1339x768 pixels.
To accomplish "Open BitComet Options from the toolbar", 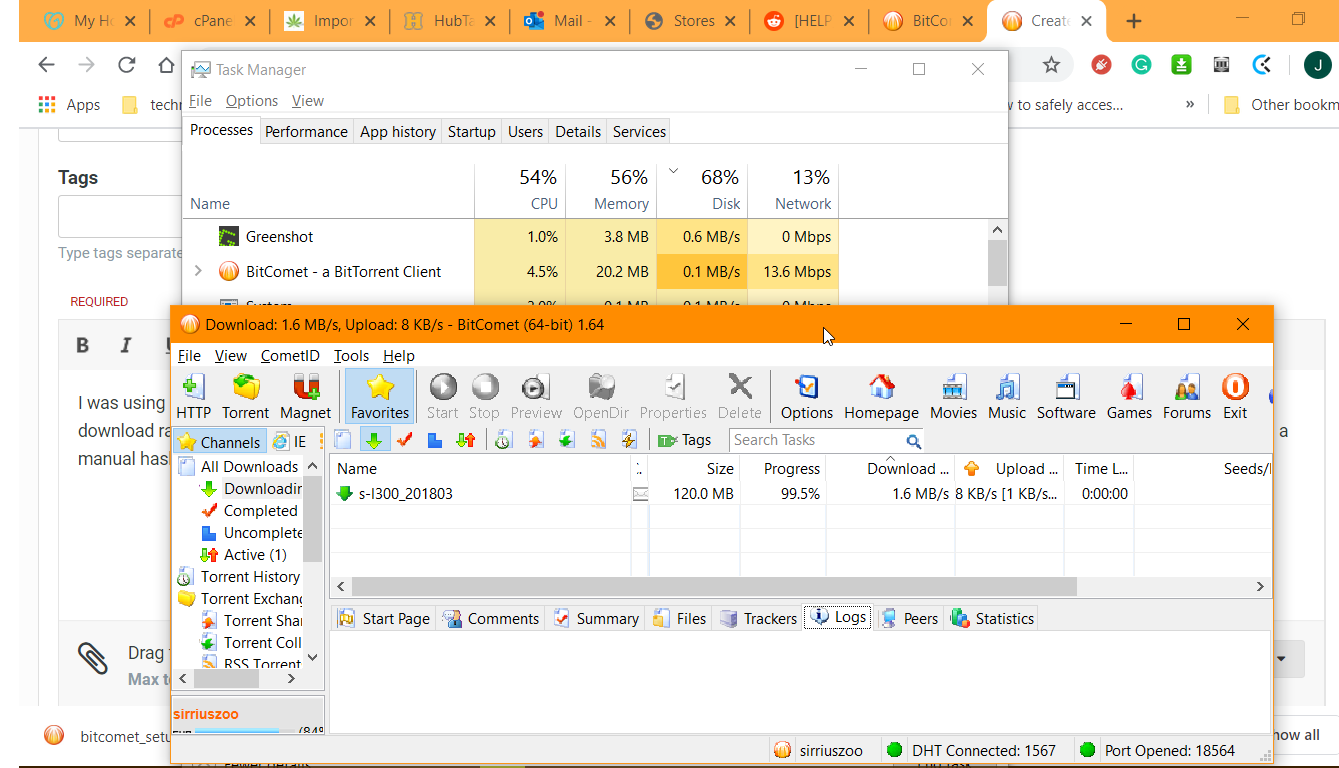I will click(x=807, y=396).
